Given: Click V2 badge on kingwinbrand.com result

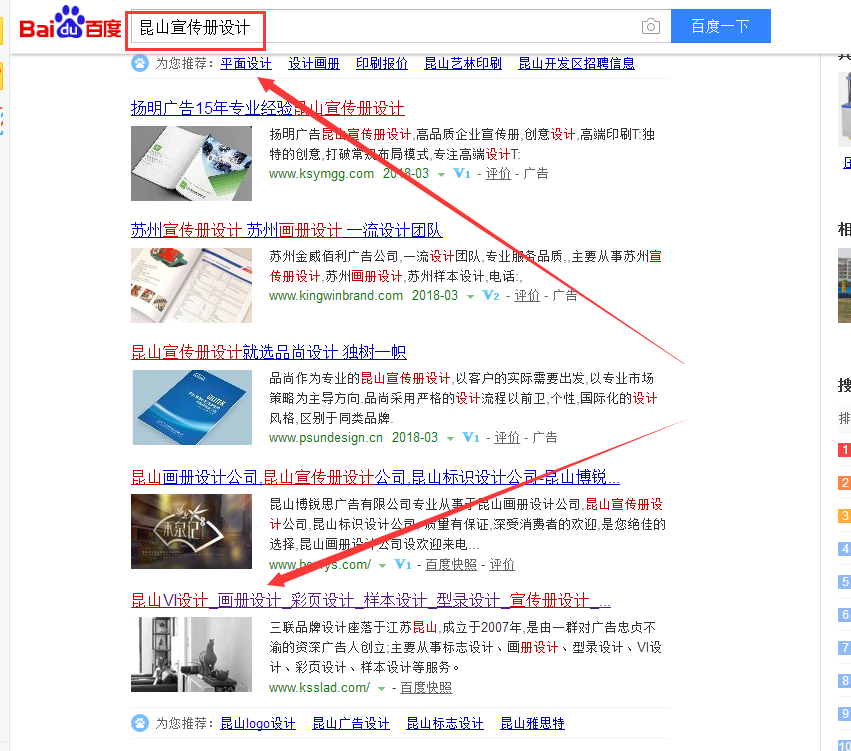Looking at the screenshot, I should tap(491, 296).
